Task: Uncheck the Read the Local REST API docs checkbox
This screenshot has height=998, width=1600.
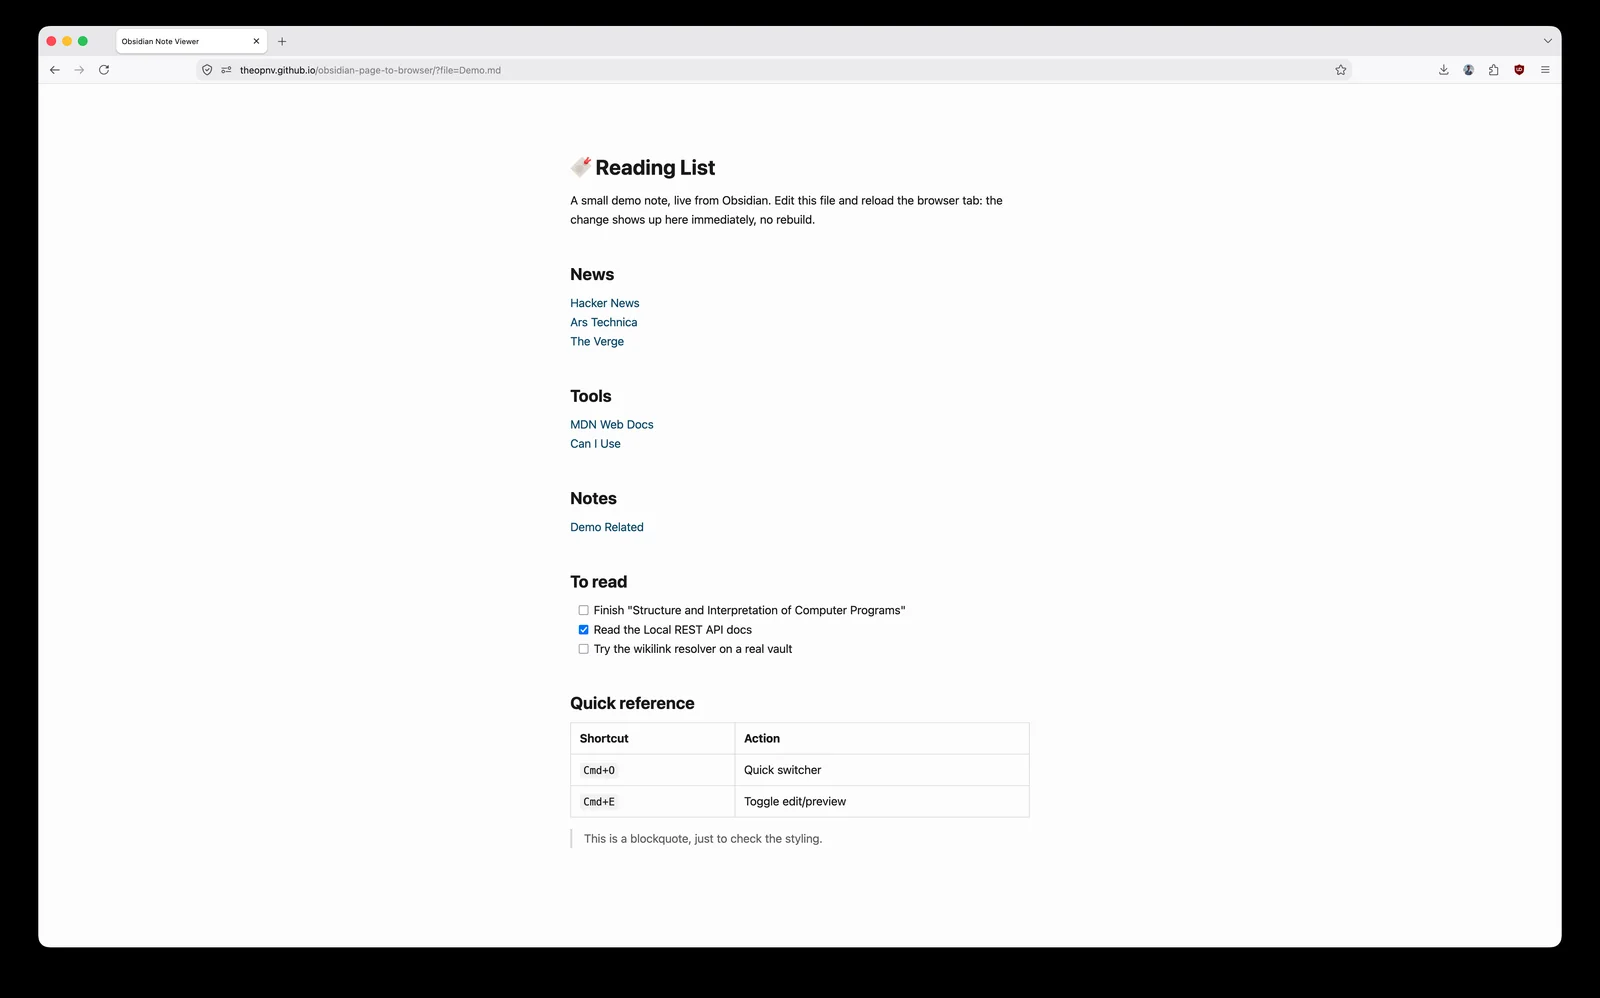Action: (584, 630)
